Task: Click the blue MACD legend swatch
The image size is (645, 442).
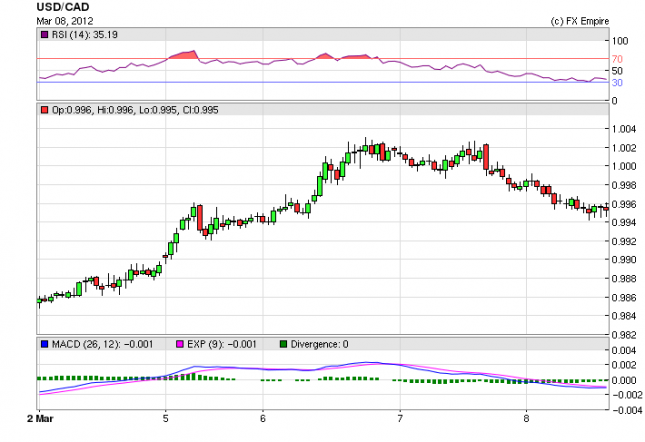Action: point(44,344)
